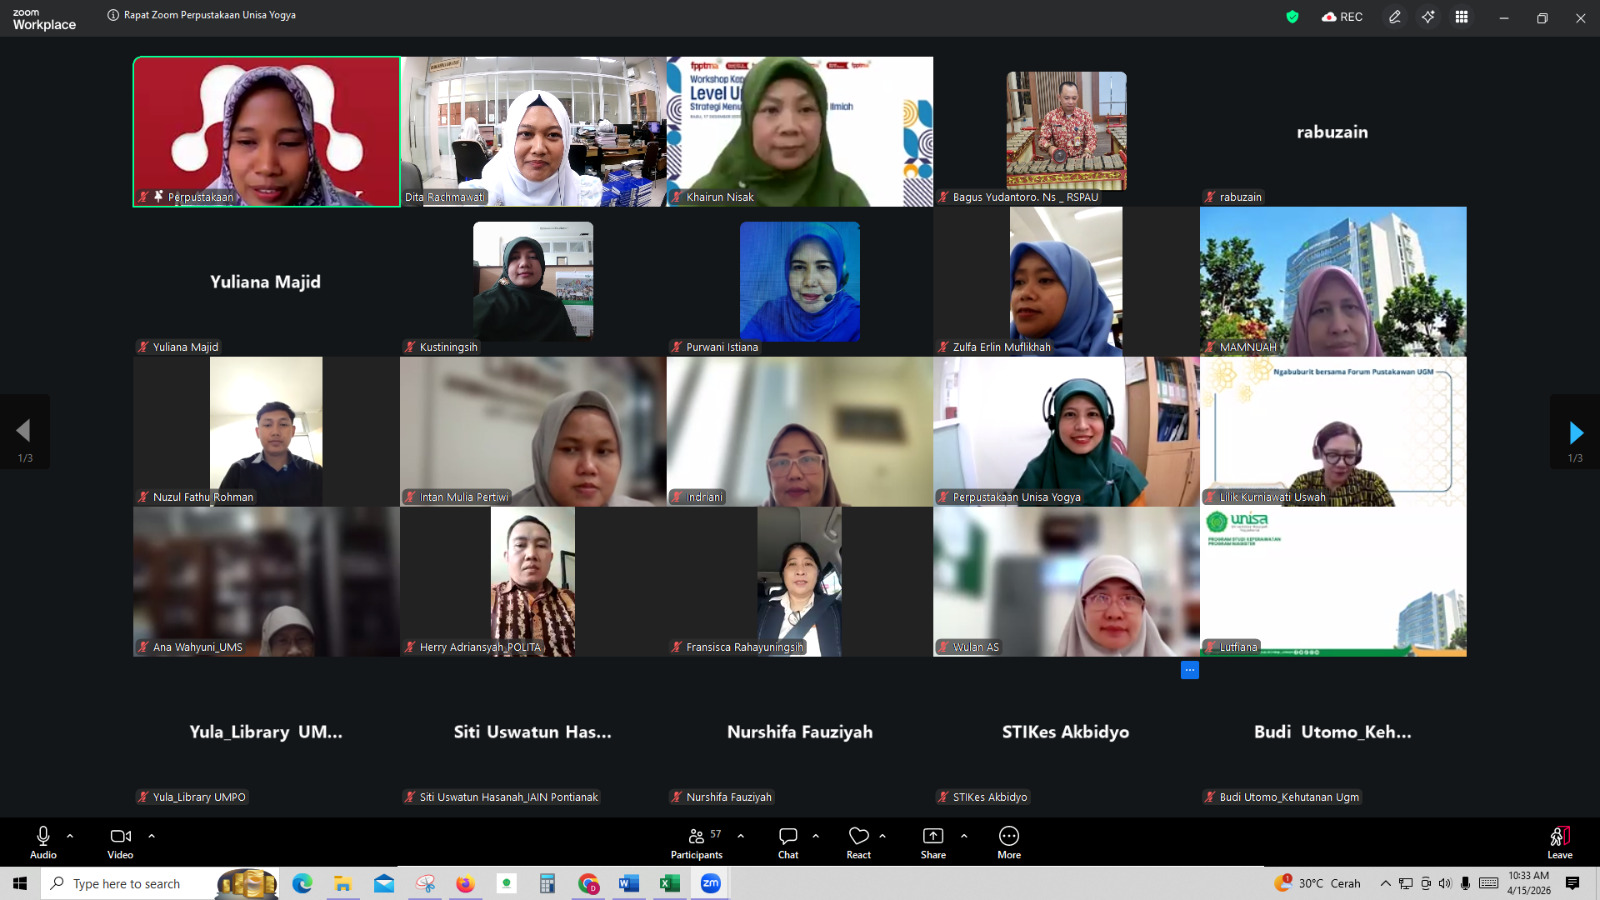Stop your camera with the Video button

click(x=120, y=841)
